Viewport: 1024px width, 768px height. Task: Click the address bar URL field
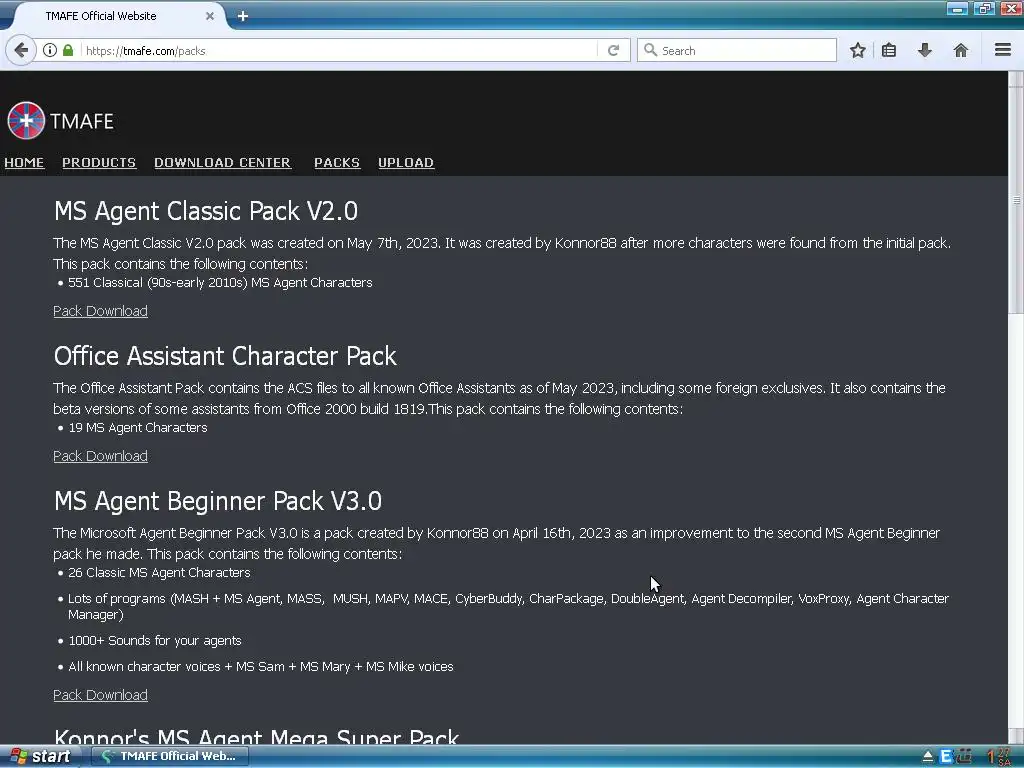coord(340,50)
